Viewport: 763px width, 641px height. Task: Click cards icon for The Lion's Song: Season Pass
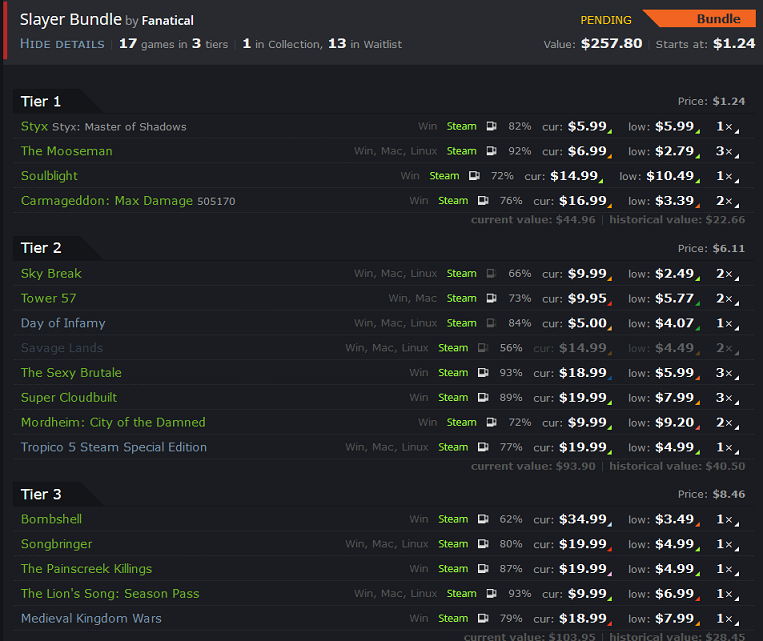[x=491, y=594]
